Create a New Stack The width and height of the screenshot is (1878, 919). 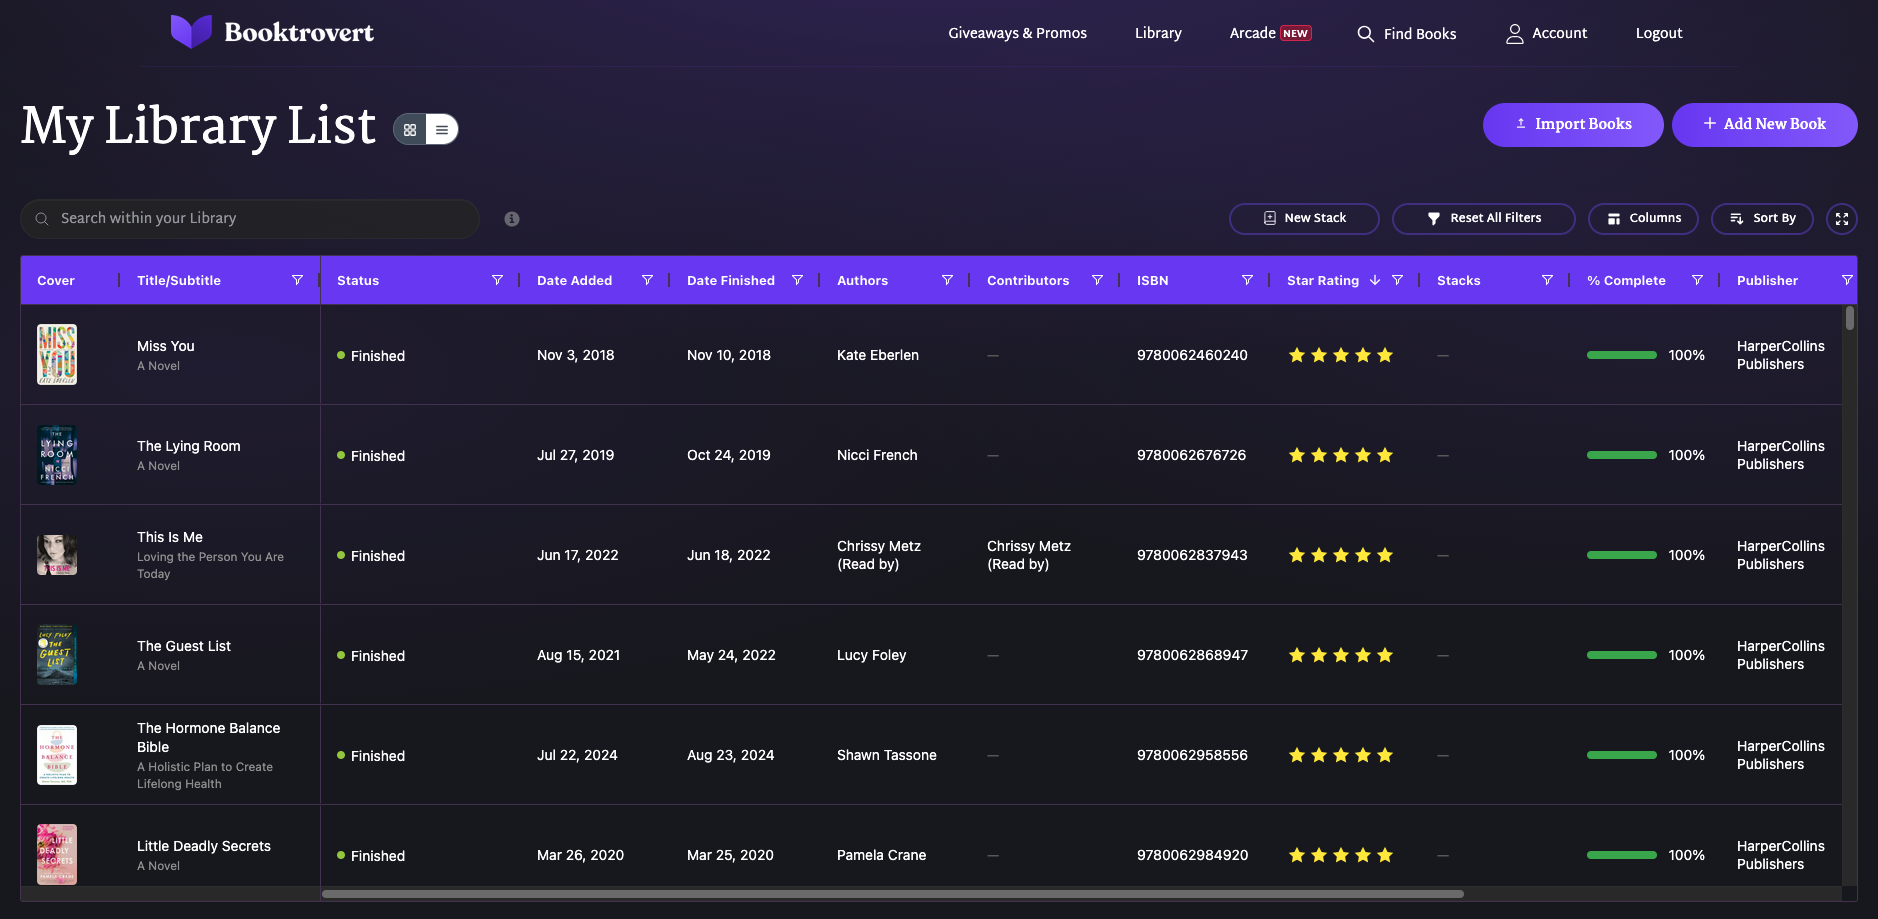[x=1304, y=219]
